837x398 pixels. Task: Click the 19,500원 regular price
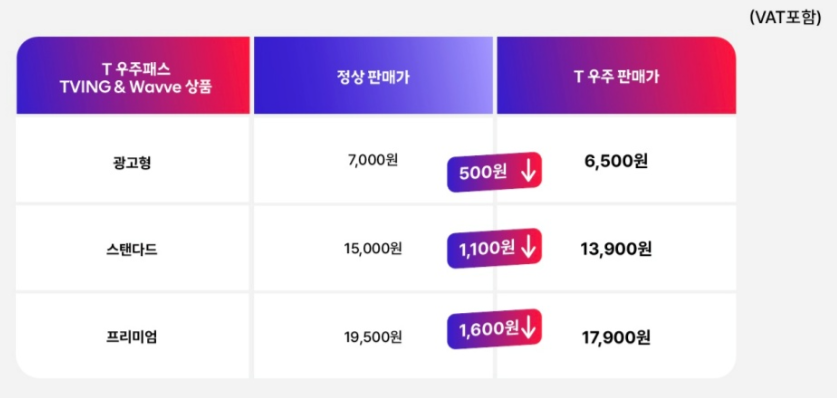(x=373, y=337)
